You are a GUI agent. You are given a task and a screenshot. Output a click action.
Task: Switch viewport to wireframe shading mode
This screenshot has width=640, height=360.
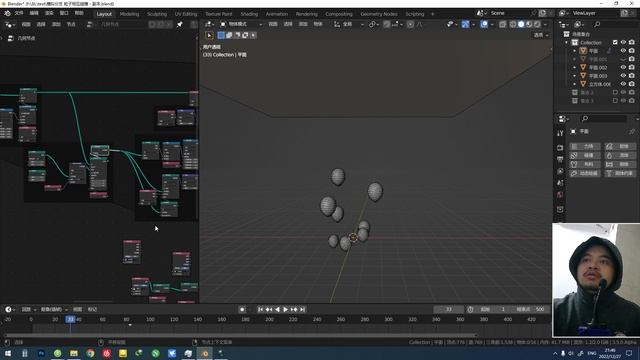tap(513, 24)
